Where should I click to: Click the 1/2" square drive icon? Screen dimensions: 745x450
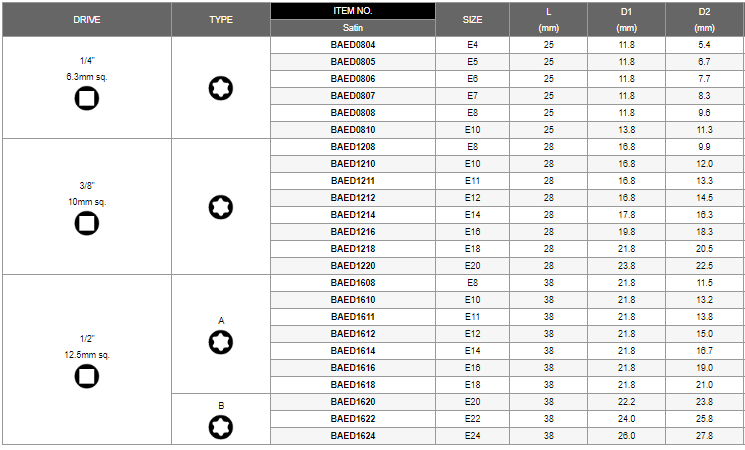coord(86,376)
